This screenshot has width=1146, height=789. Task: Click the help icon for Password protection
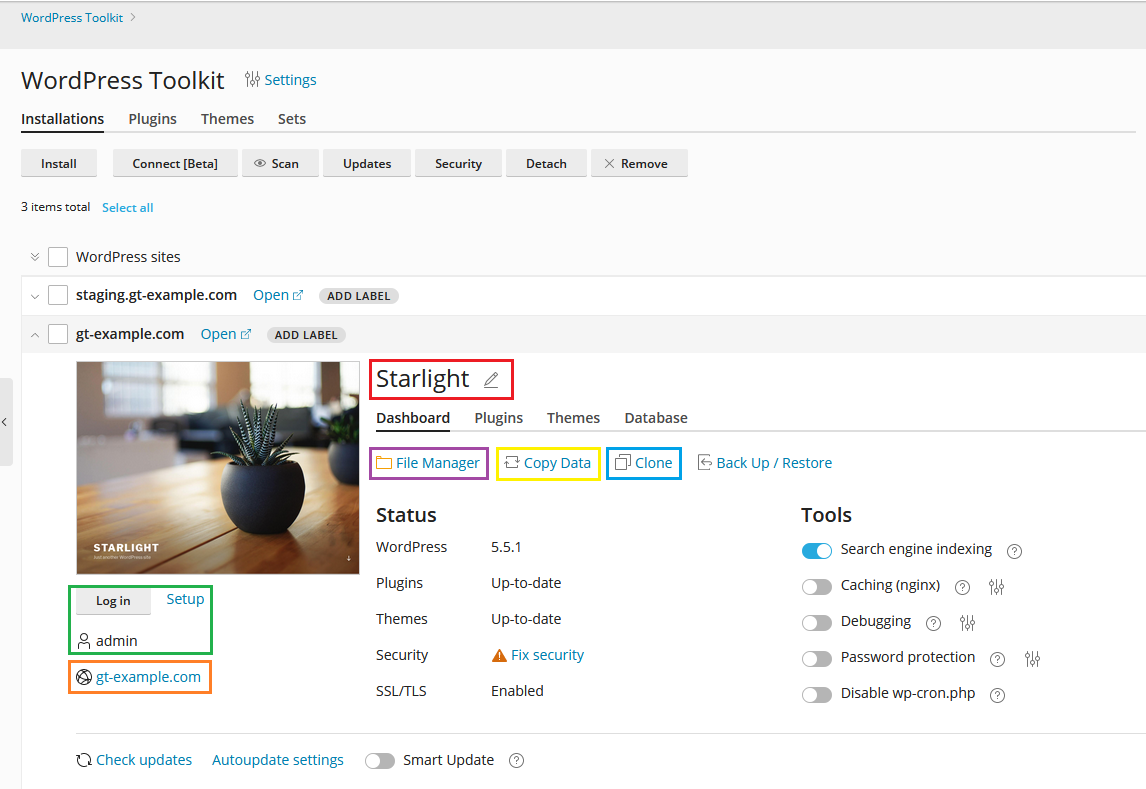click(x=998, y=659)
